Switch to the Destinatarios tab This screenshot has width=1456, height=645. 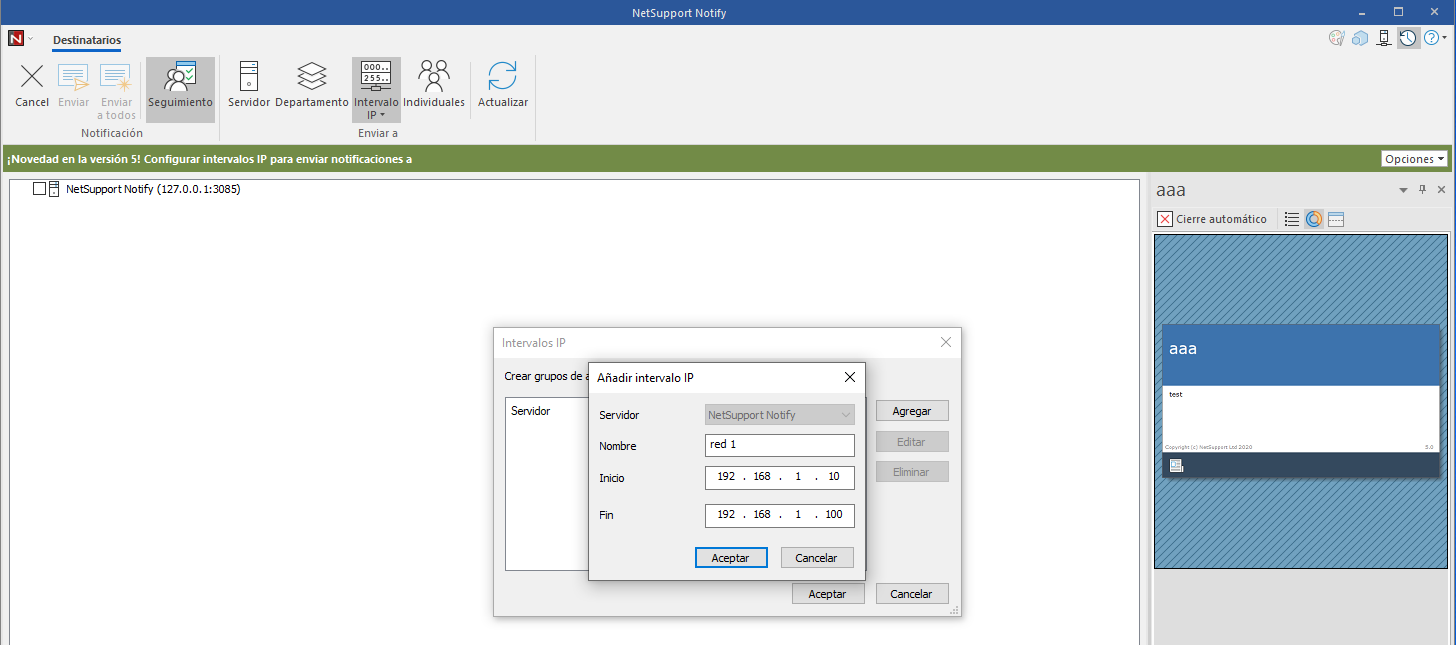[87, 40]
